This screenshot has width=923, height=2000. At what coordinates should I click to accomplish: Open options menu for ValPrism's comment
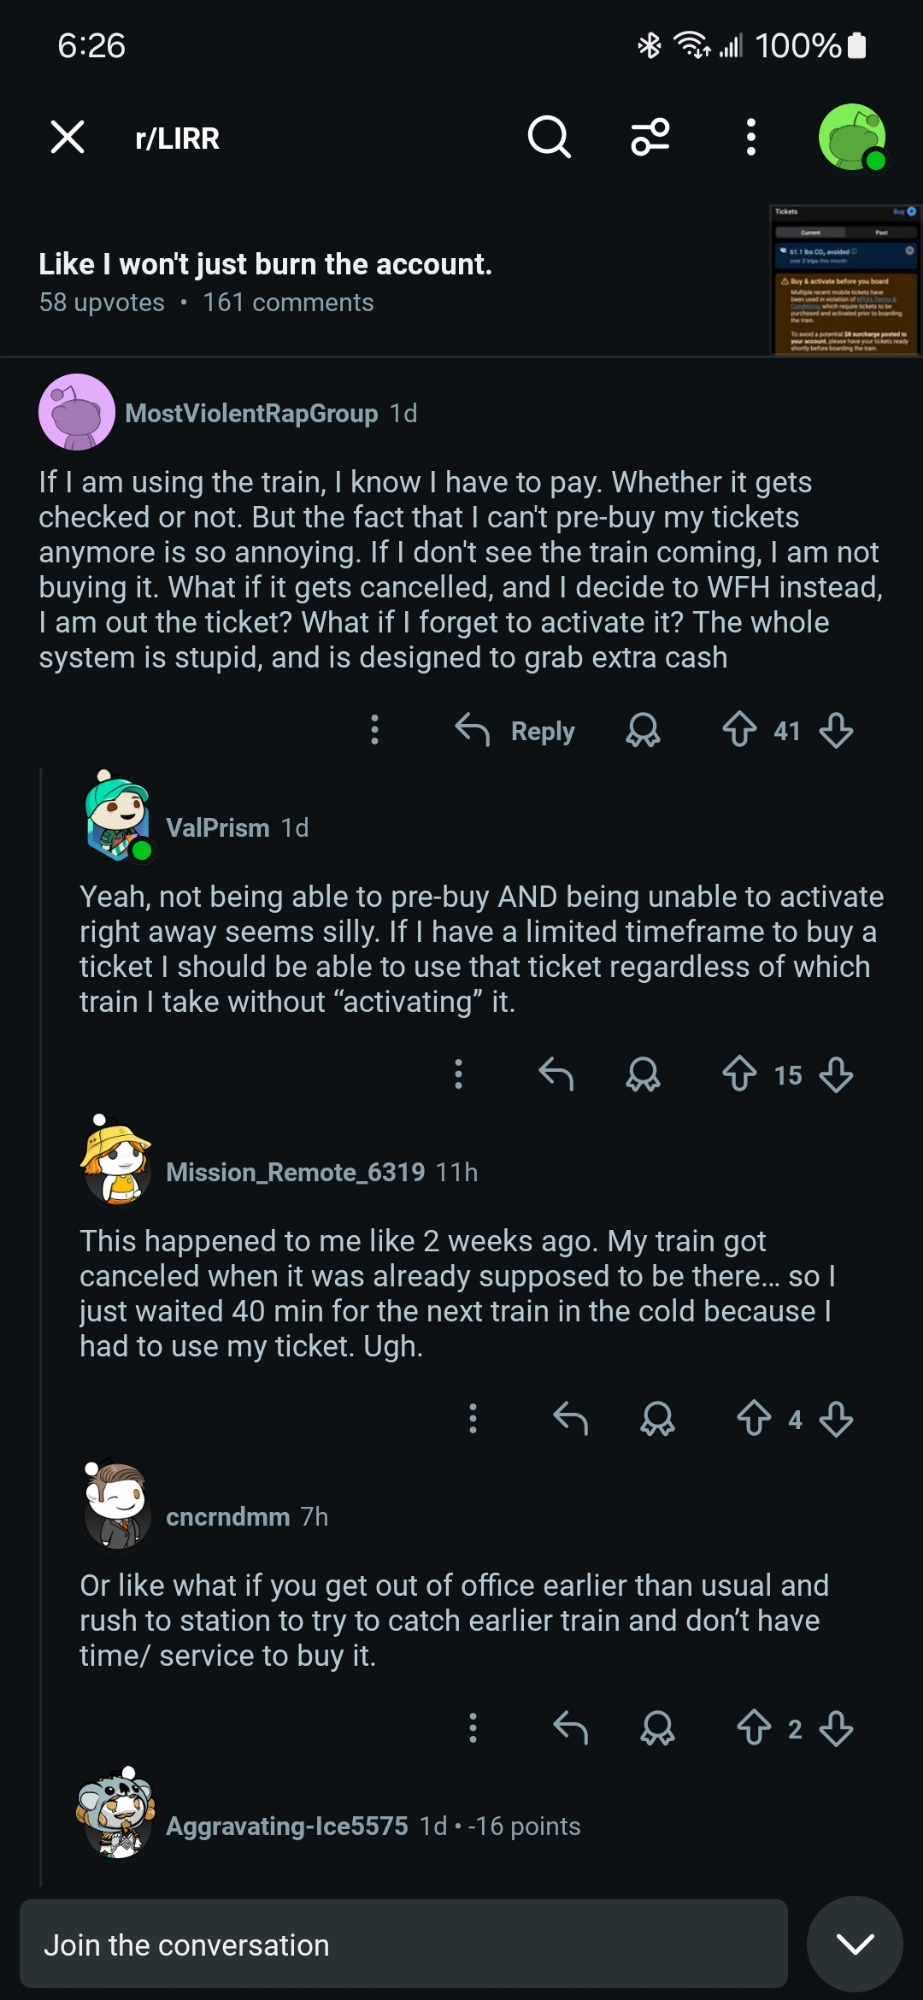(x=458, y=1075)
